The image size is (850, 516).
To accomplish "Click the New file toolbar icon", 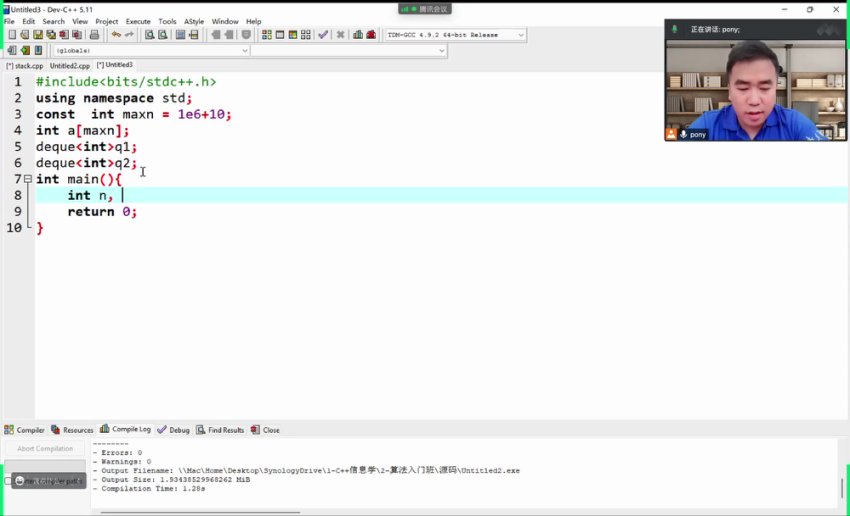I will (x=11, y=35).
